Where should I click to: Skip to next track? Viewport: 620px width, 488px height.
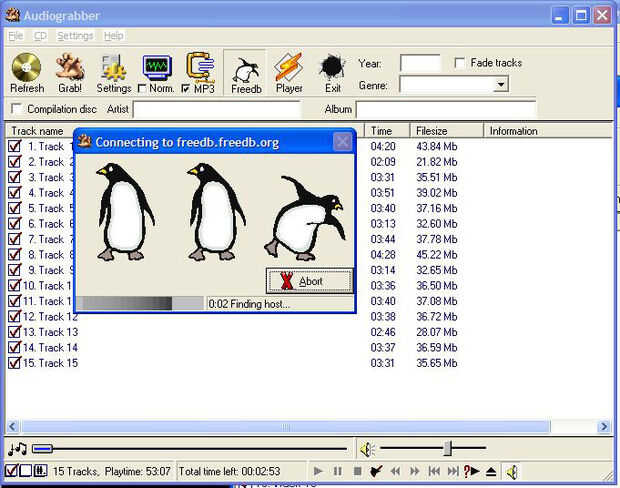pyautogui.click(x=453, y=471)
